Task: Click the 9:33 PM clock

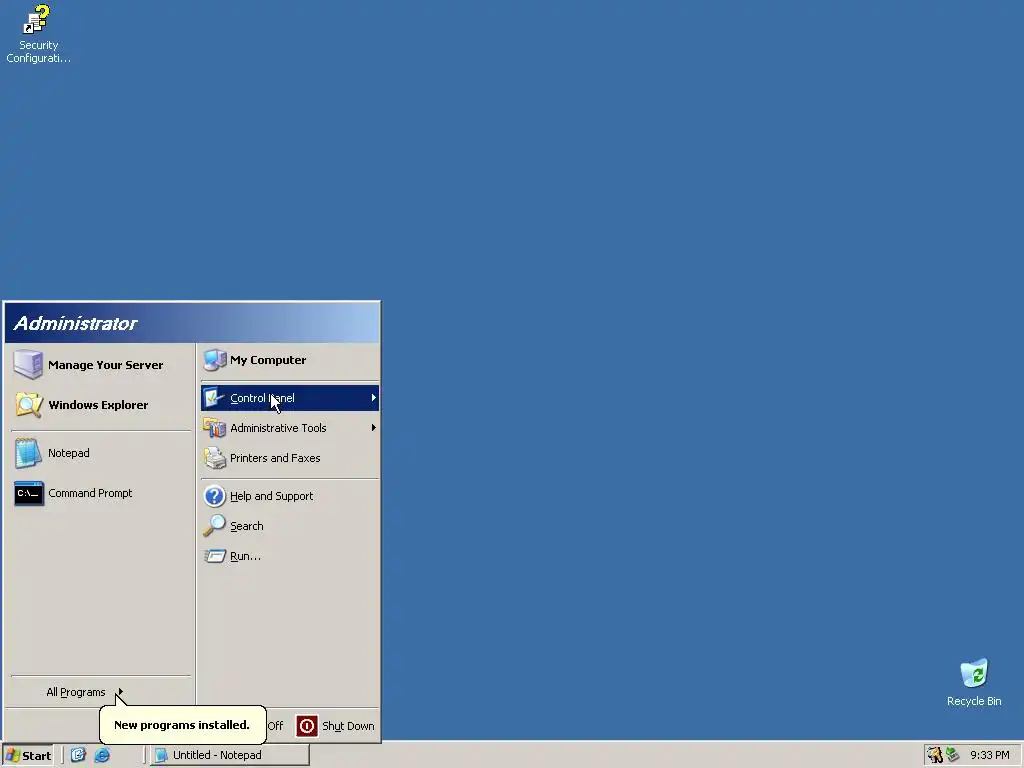Action: point(989,755)
